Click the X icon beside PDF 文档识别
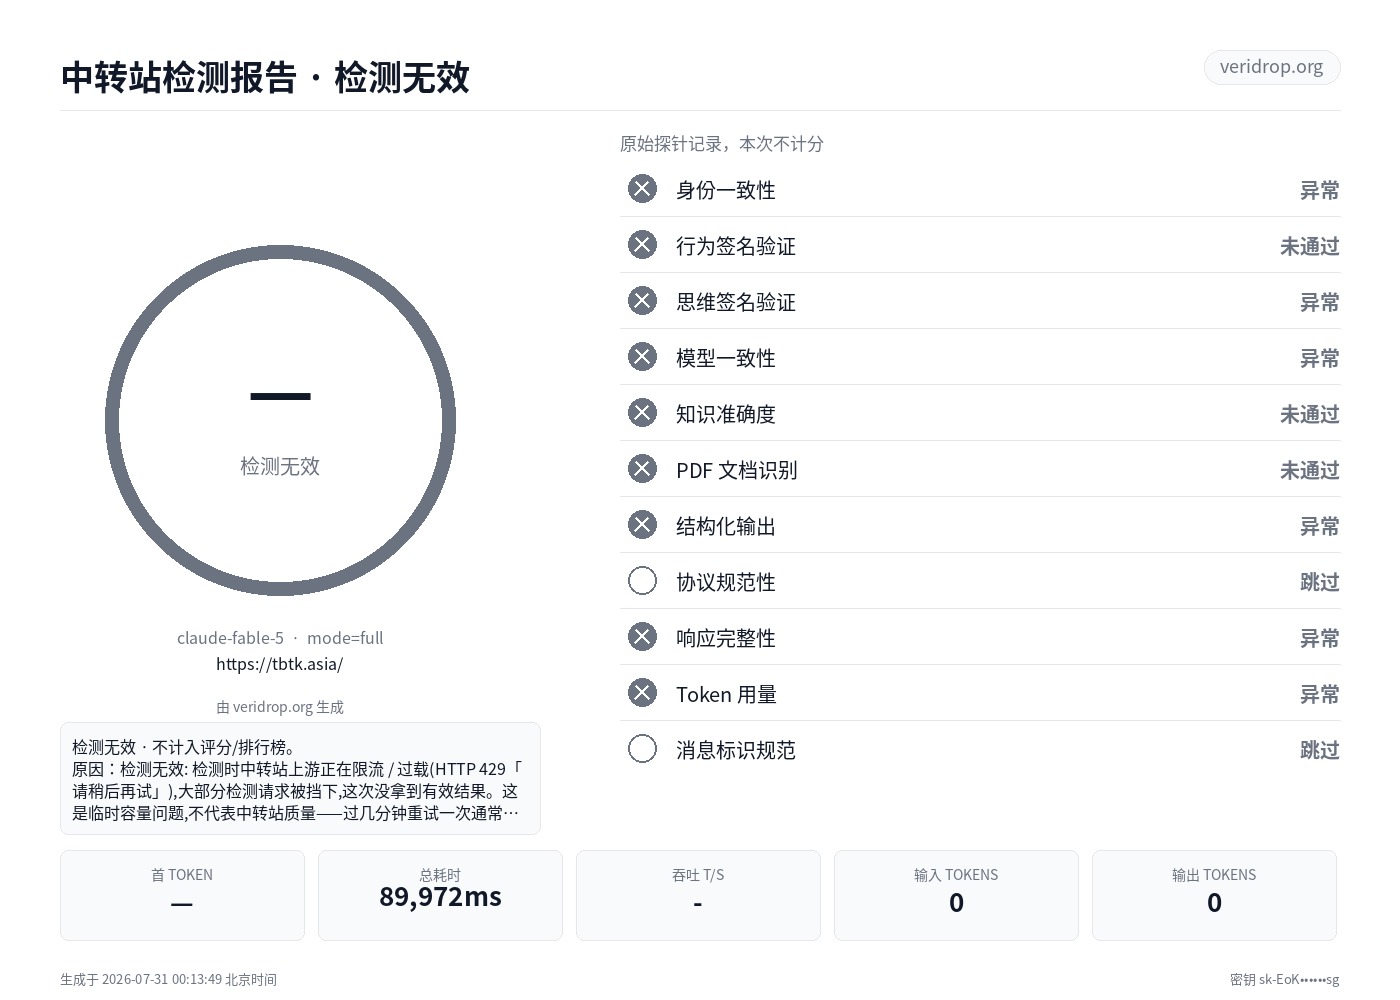This screenshot has height=1000, width=1400. coord(642,469)
